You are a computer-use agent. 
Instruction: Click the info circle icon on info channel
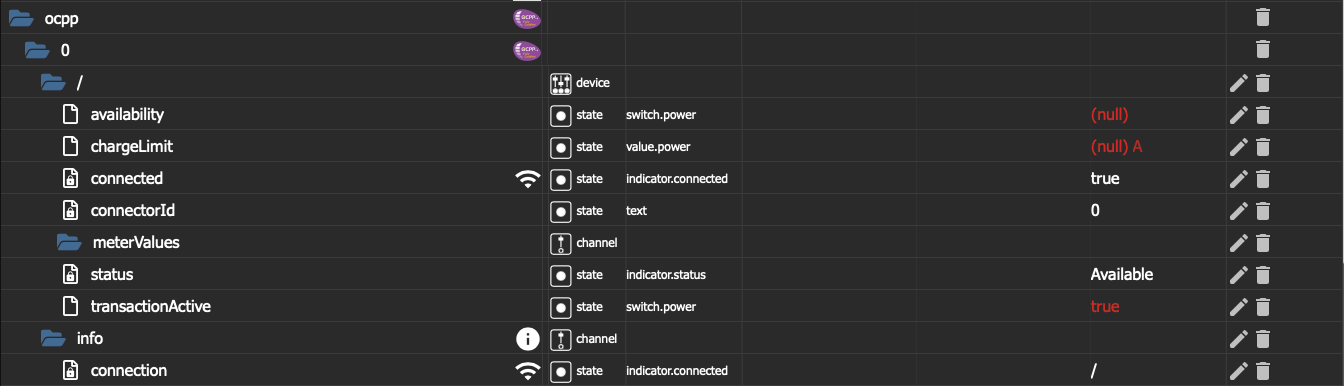[x=527, y=338]
